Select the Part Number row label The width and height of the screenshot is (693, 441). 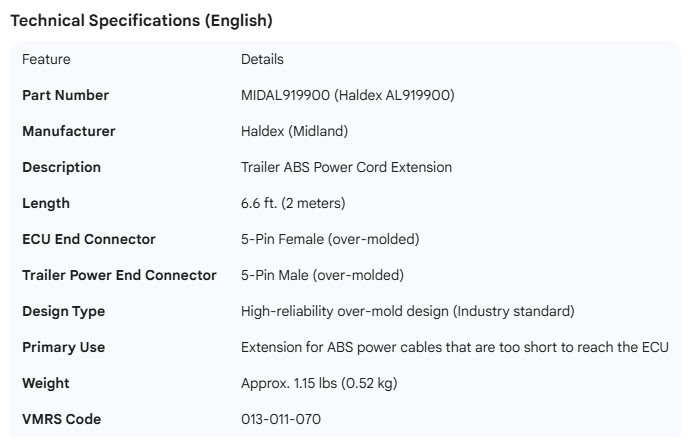(65, 95)
